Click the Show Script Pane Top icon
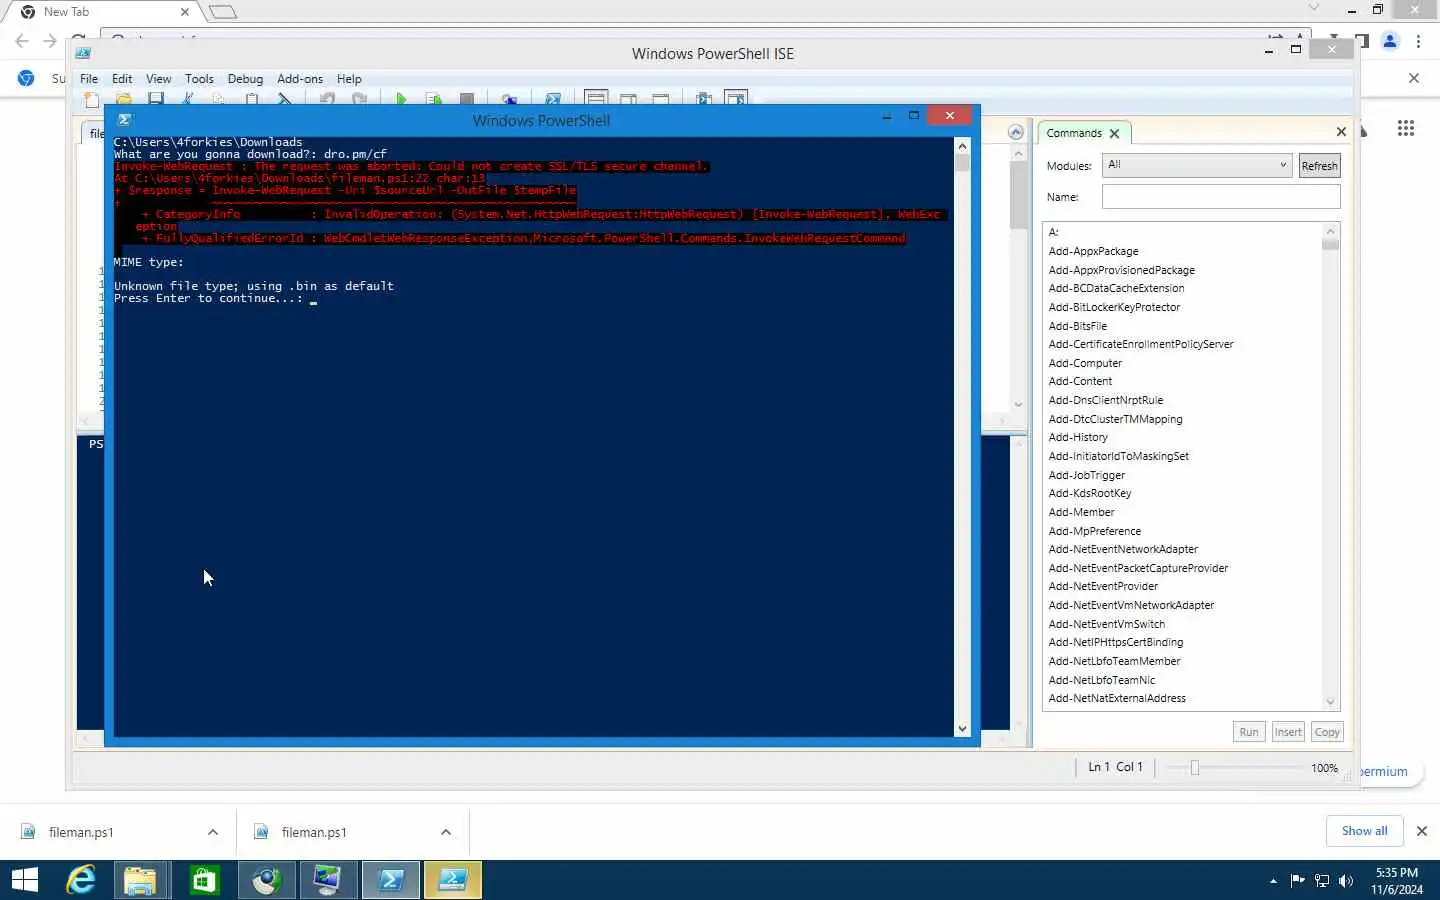The height and width of the screenshot is (900, 1440). point(596,99)
